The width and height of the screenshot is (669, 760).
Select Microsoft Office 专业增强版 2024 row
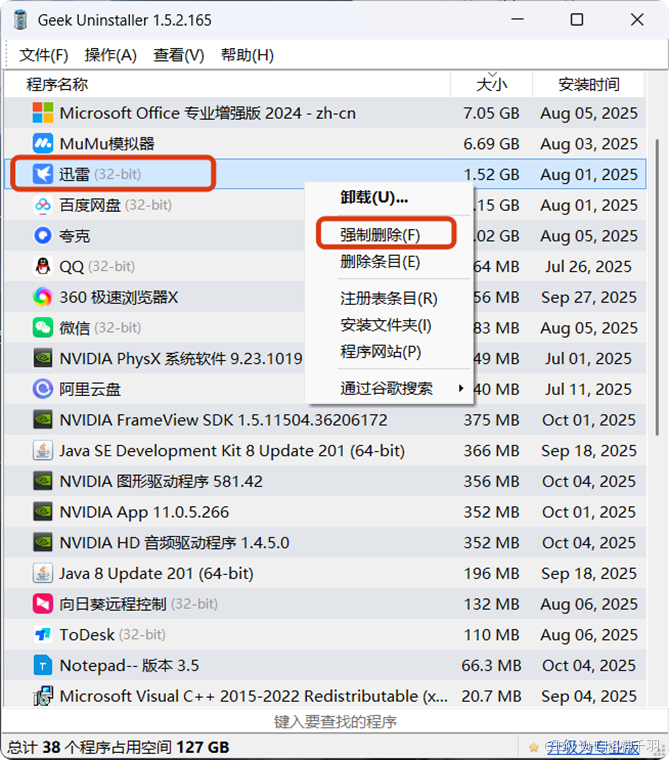pyautogui.click(x=325, y=113)
